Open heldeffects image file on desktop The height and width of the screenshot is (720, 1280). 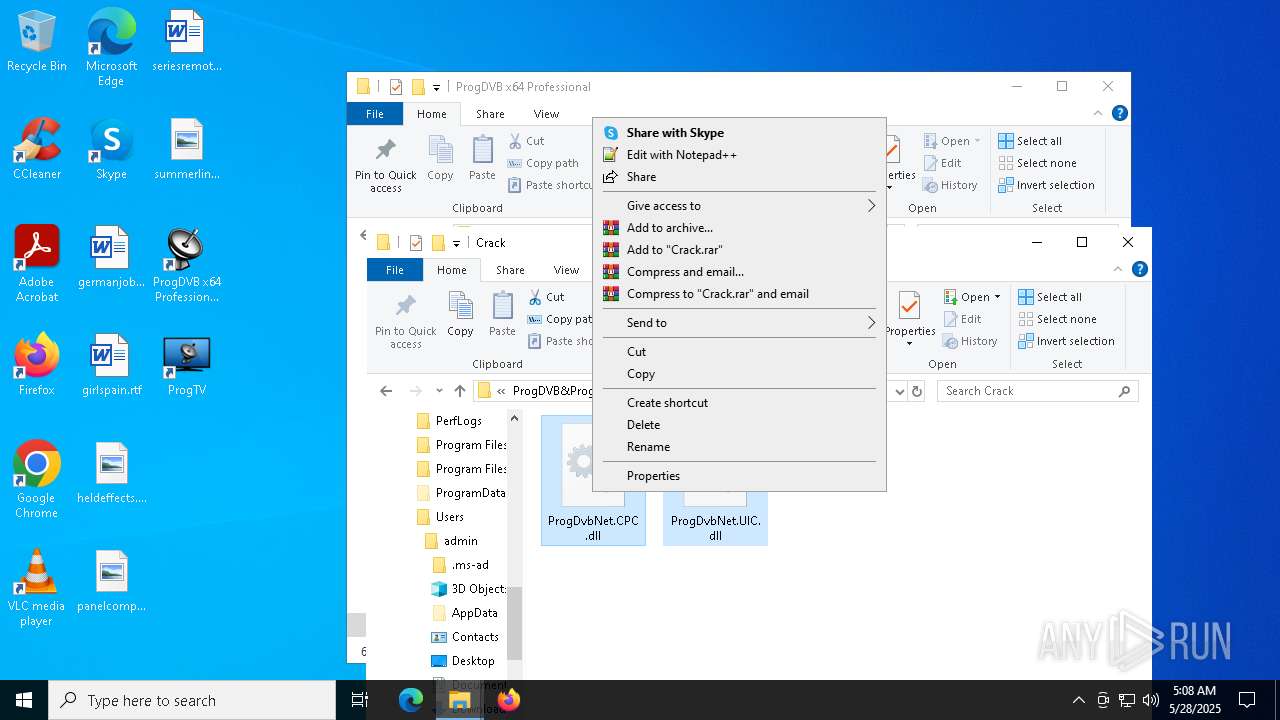coord(111,473)
